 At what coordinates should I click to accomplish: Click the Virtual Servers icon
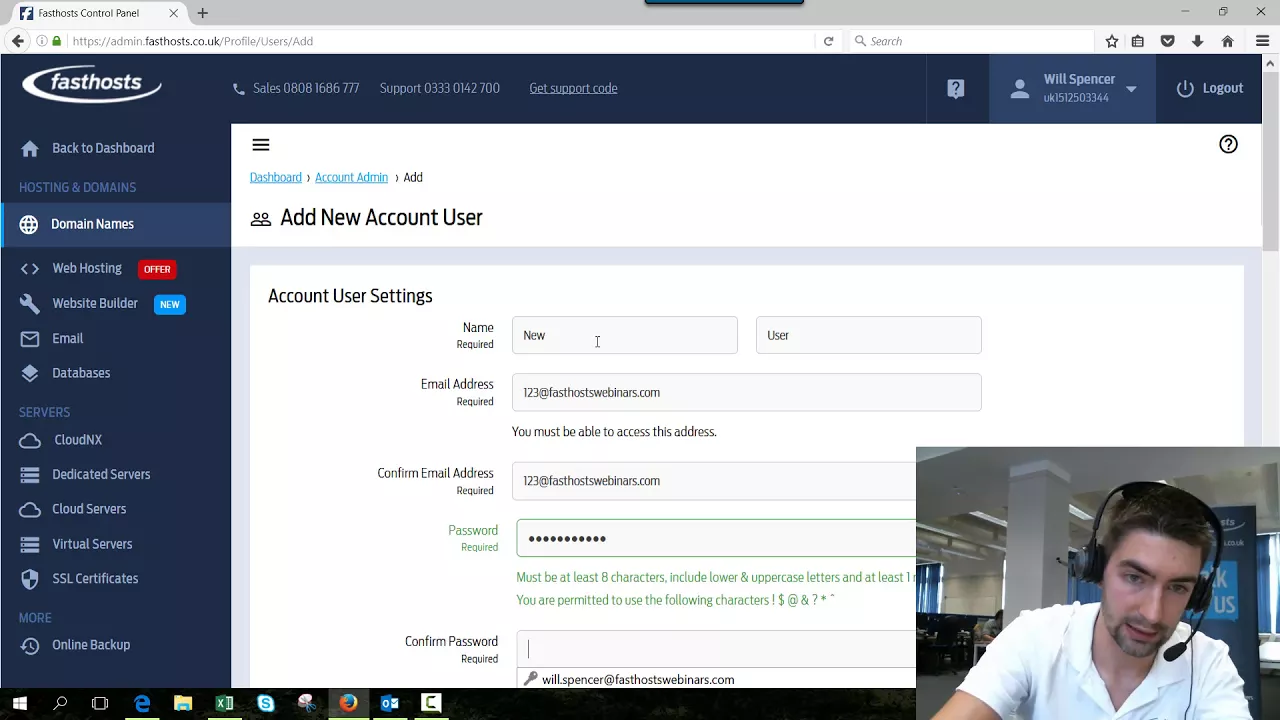coord(30,544)
